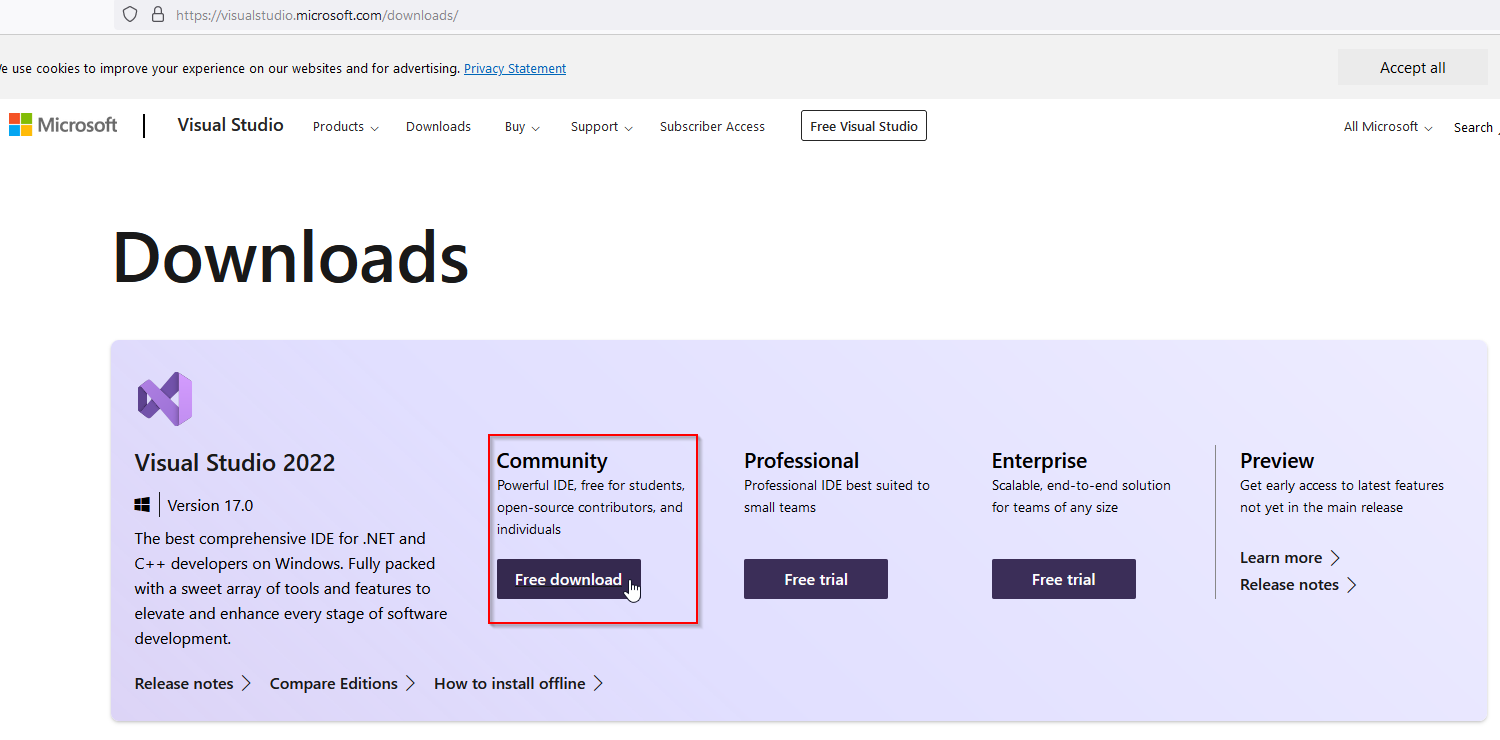Open the Support menu

click(600, 126)
